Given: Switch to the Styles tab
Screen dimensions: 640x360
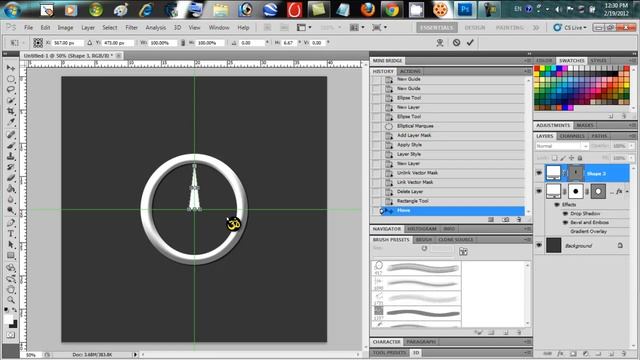Looking at the screenshot, I should [x=599, y=60].
